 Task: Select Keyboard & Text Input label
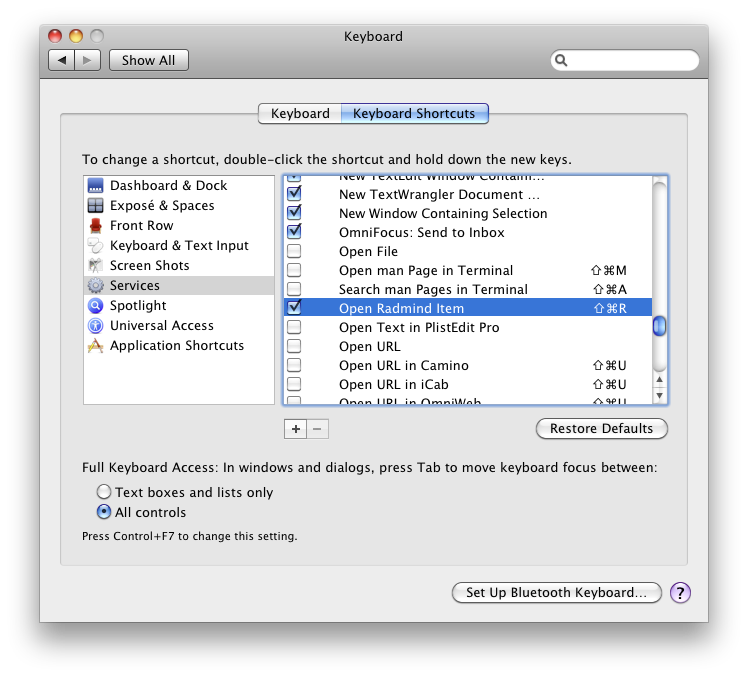[x=179, y=246]
